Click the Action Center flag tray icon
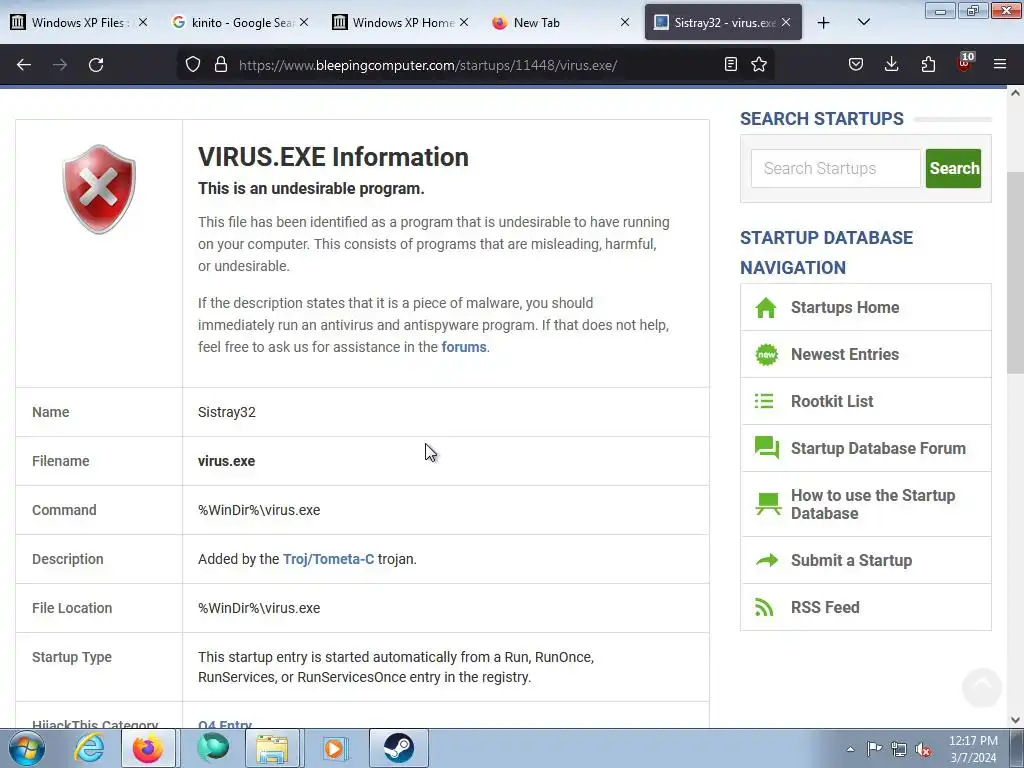Screen dimensions: 1024x768 coord(874,749)
